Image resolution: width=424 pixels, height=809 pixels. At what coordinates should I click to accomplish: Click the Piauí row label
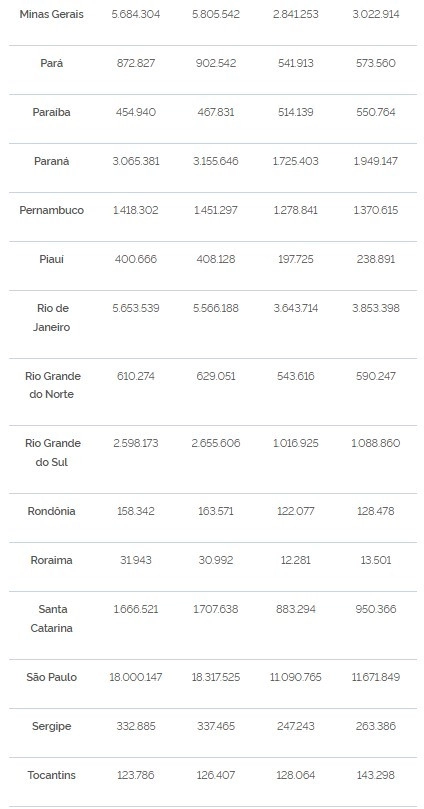pos(52,260)
